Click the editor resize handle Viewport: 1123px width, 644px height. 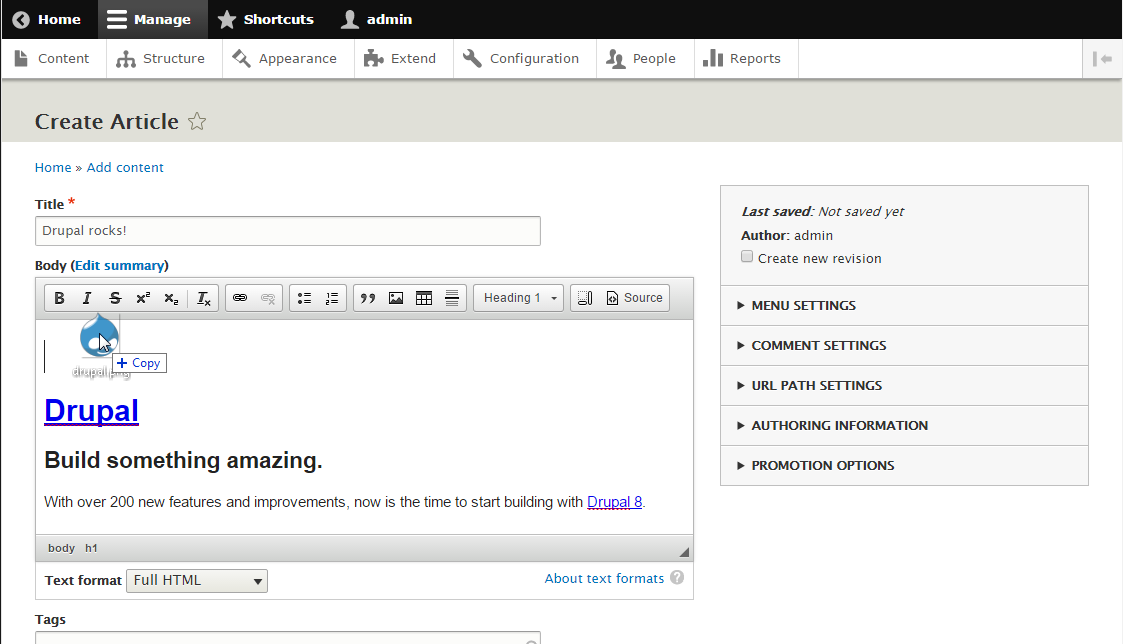(x=684, y=552)
